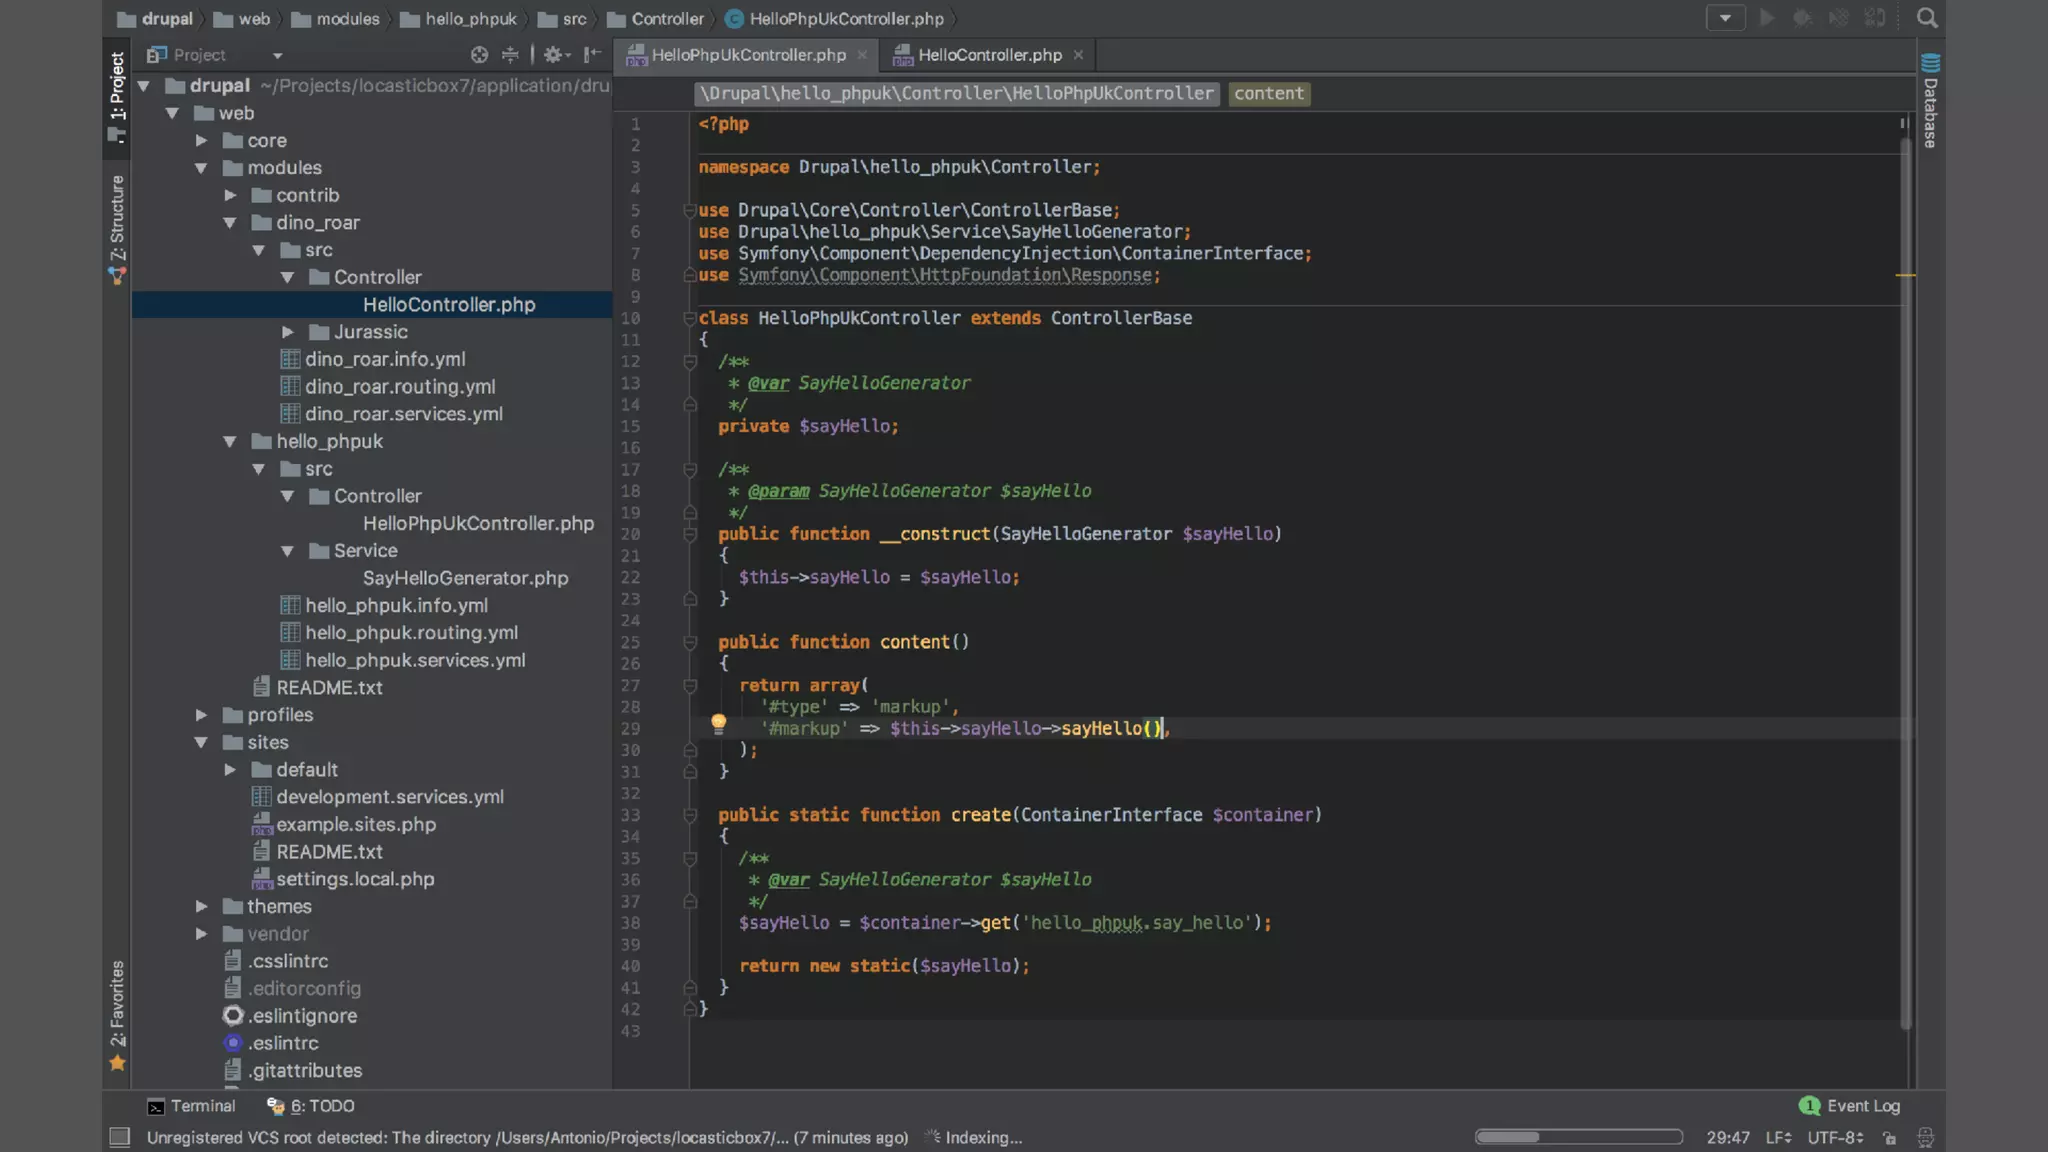
Task: Open the Project panel gear settings
Action: [x=554, y=55]
